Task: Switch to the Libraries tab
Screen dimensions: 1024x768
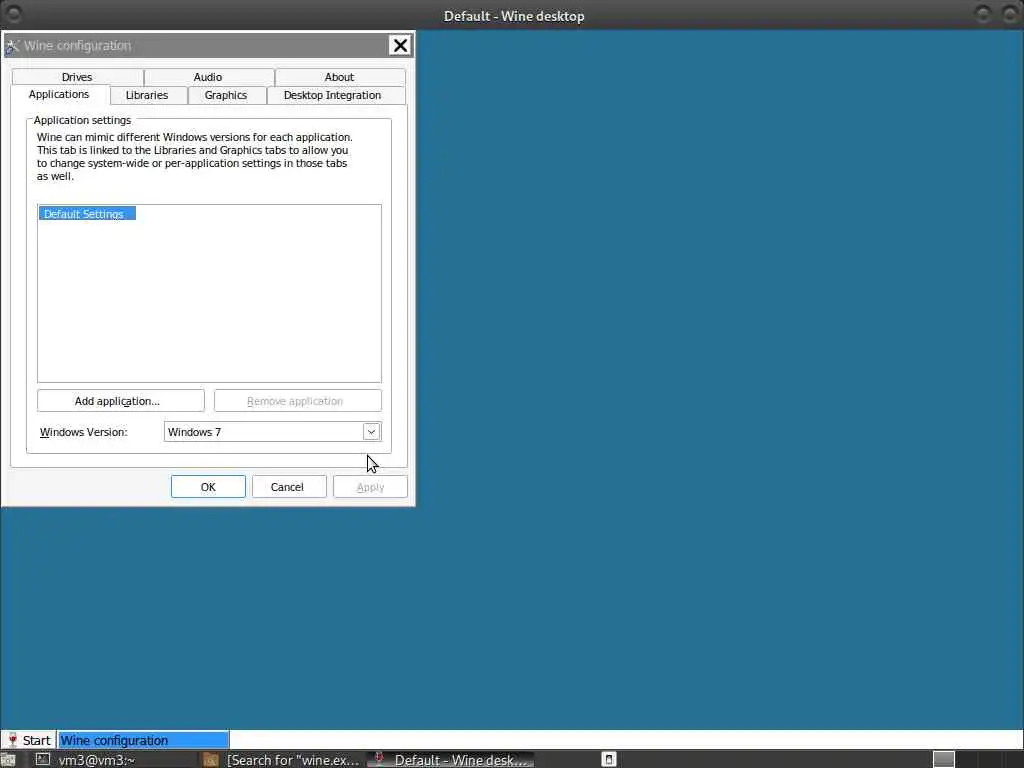Action: coord(147,95)
